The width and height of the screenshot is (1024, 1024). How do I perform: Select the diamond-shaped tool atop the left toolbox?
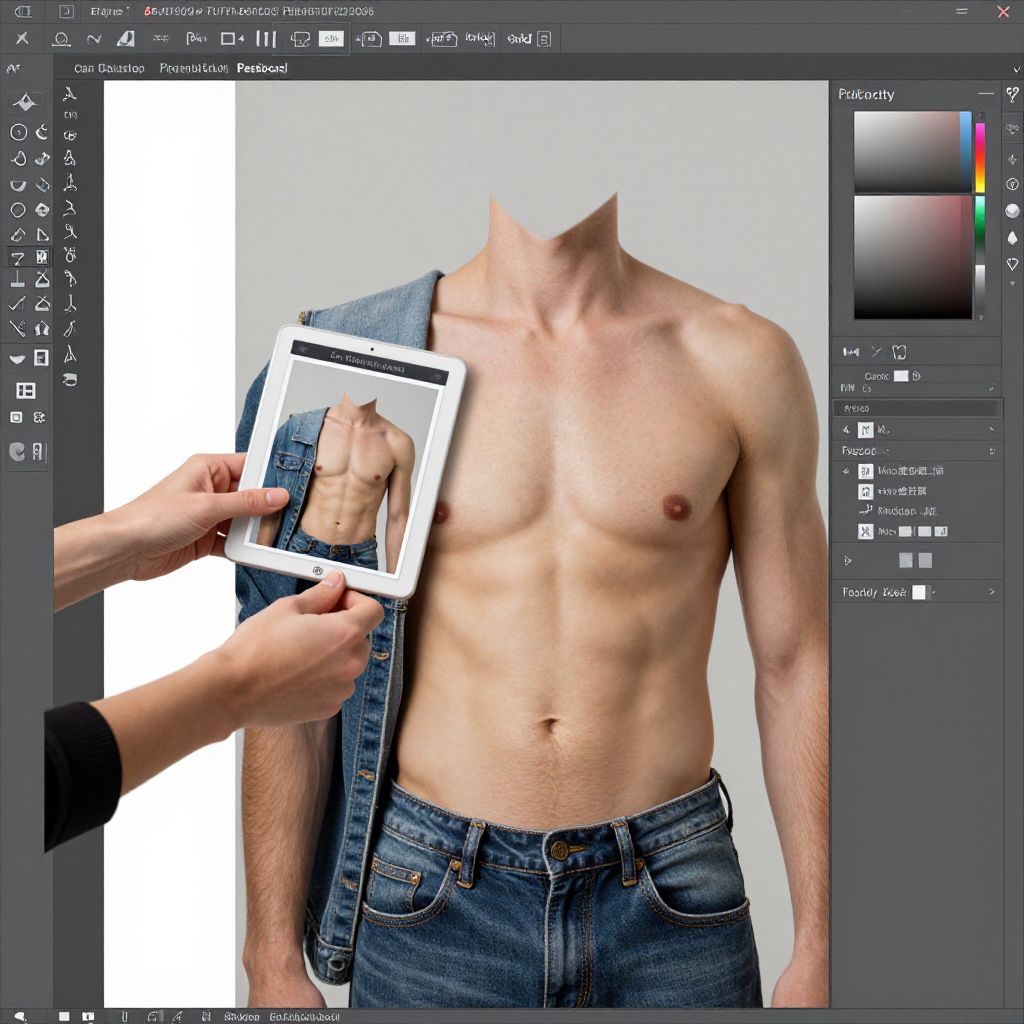tap(26, 102)
